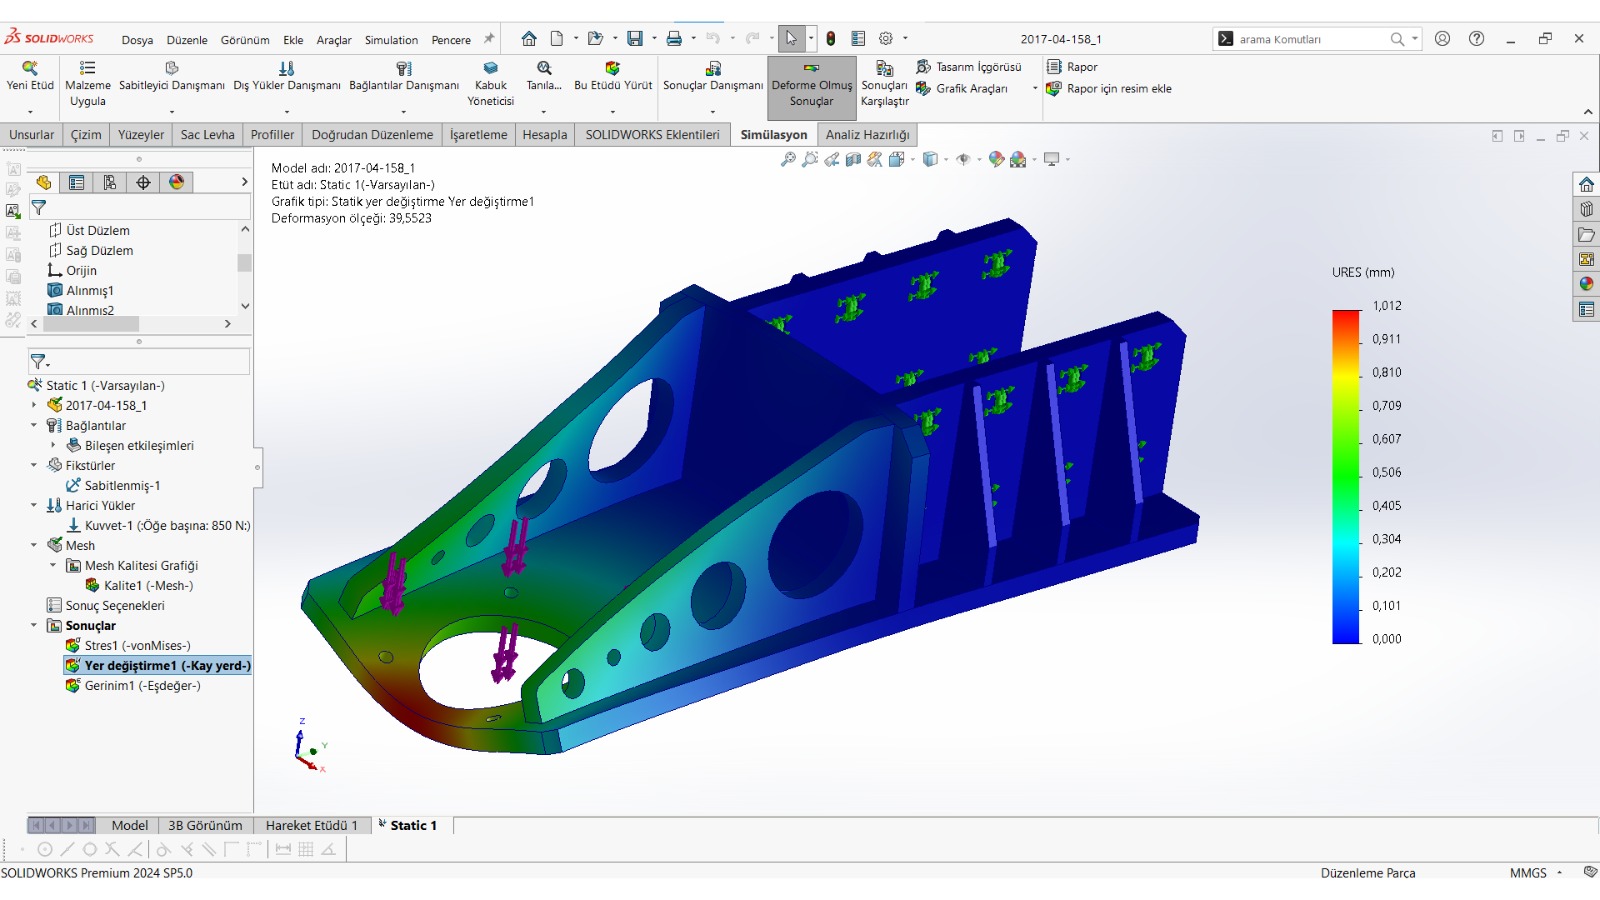Expand Bileşen etkileşimleri tree node

coord(53,446)
